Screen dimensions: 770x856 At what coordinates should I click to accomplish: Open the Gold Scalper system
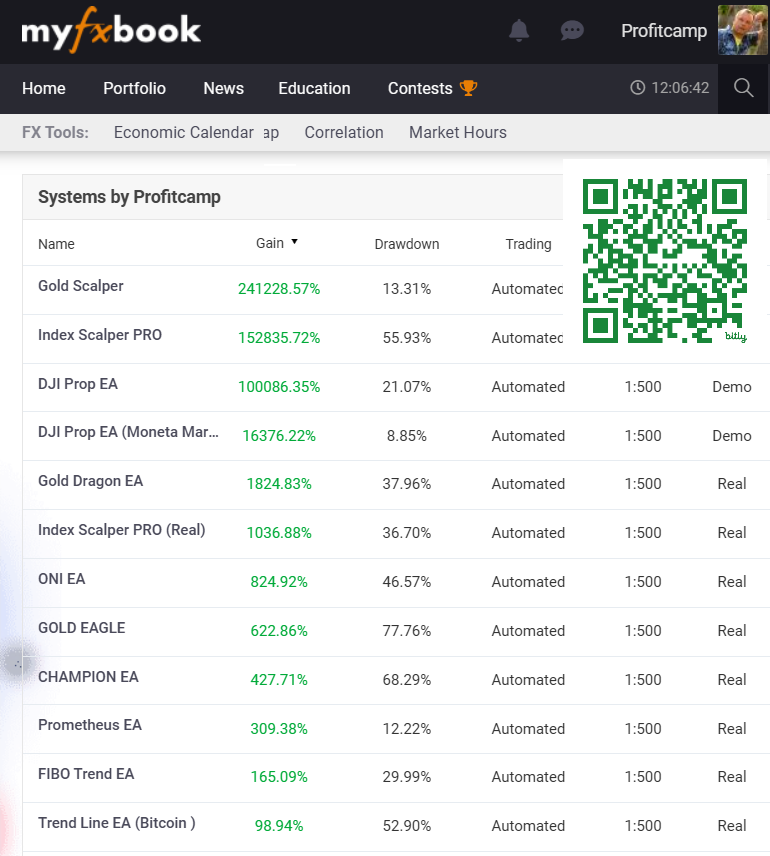pyautogui.click(x=81, y=286)
